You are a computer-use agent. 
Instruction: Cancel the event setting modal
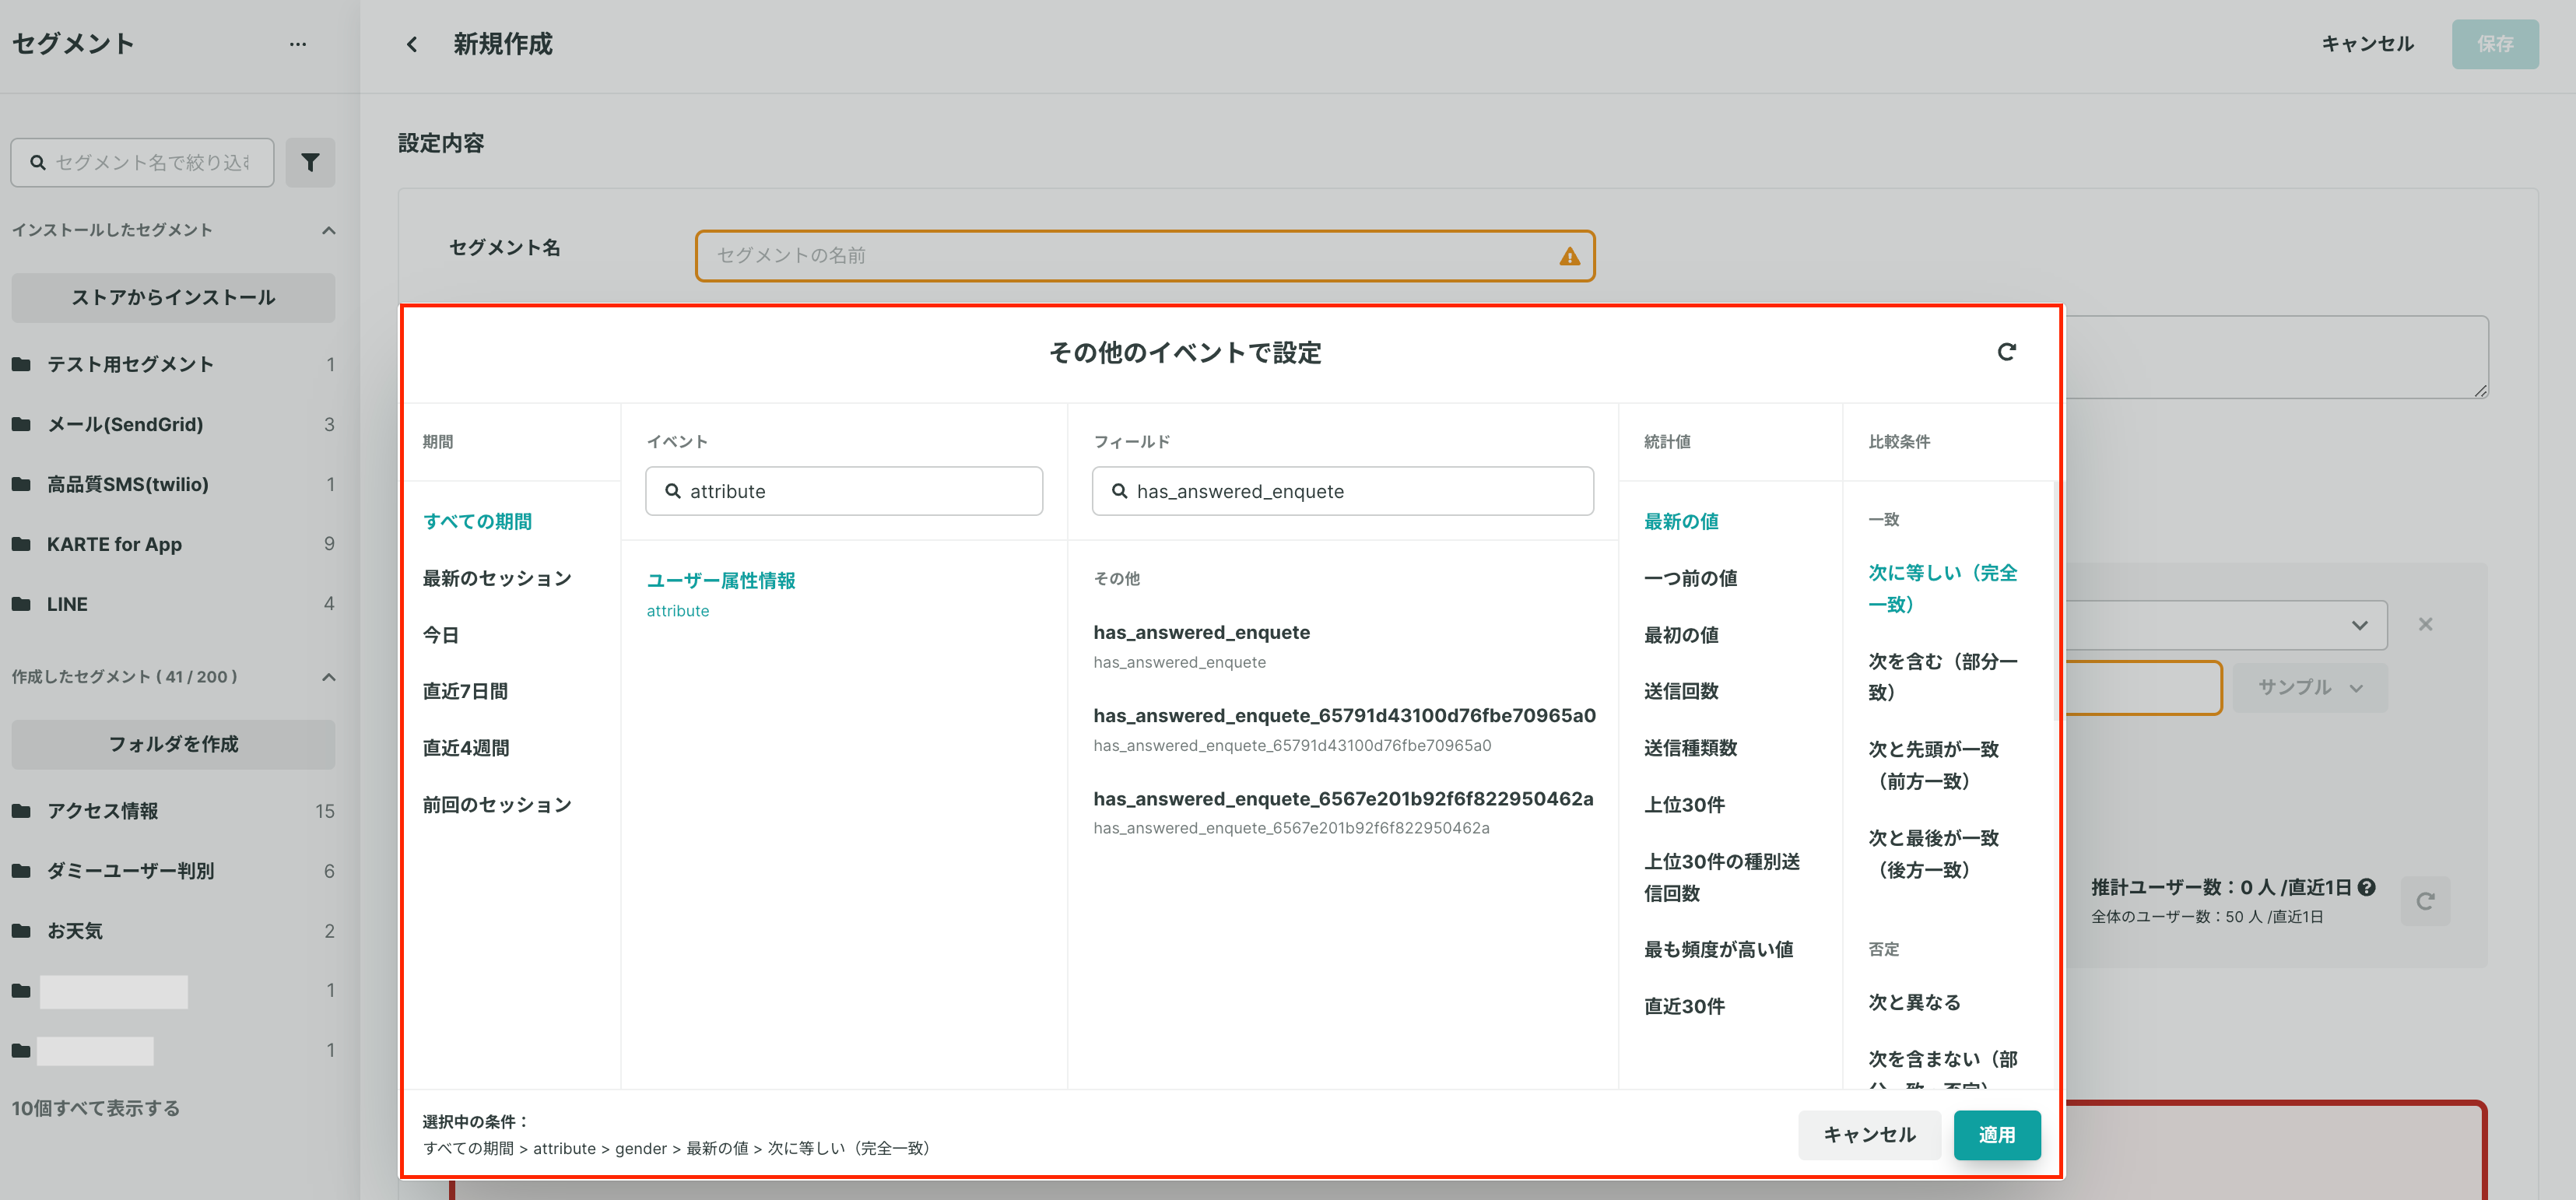click(x=1869, y=1135)
